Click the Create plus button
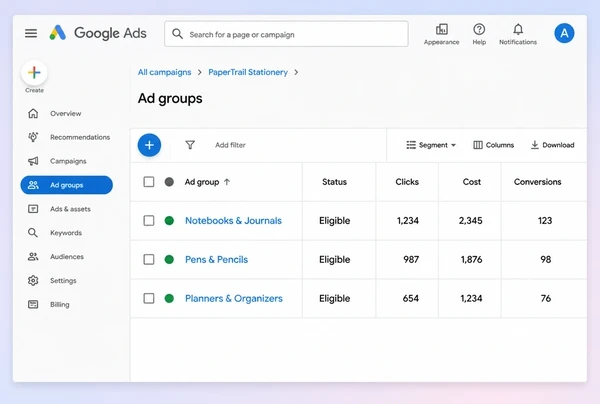Viewport: 600px width, 404px height. point(34,73)
